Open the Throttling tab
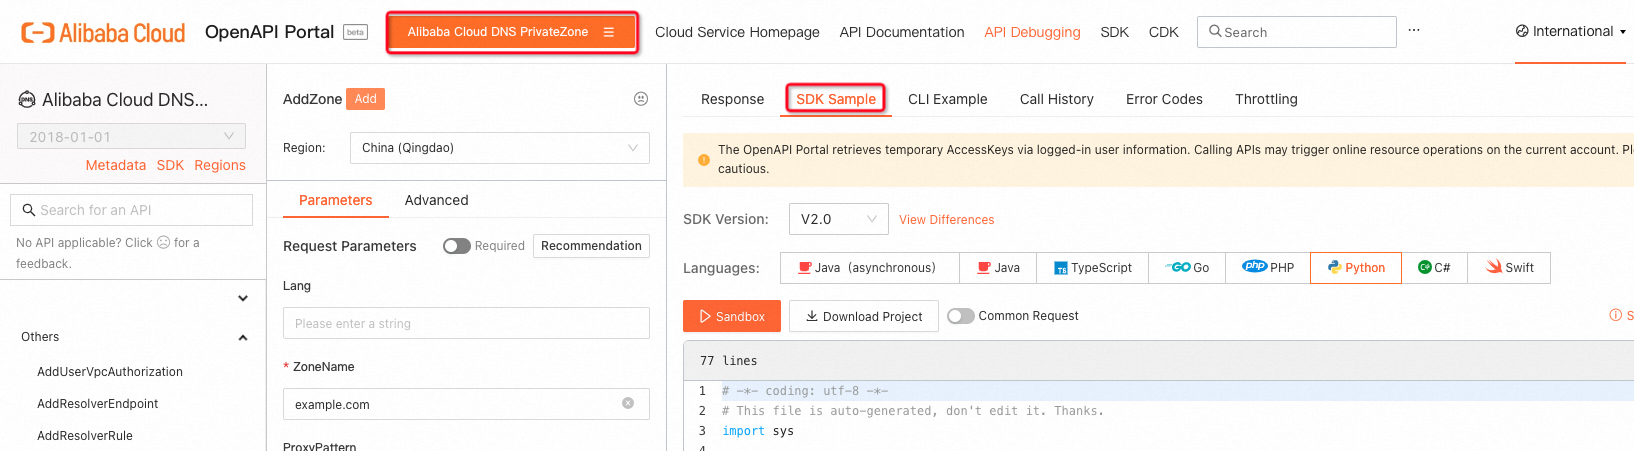The image size is (1634, 451). click(1266, 99)
